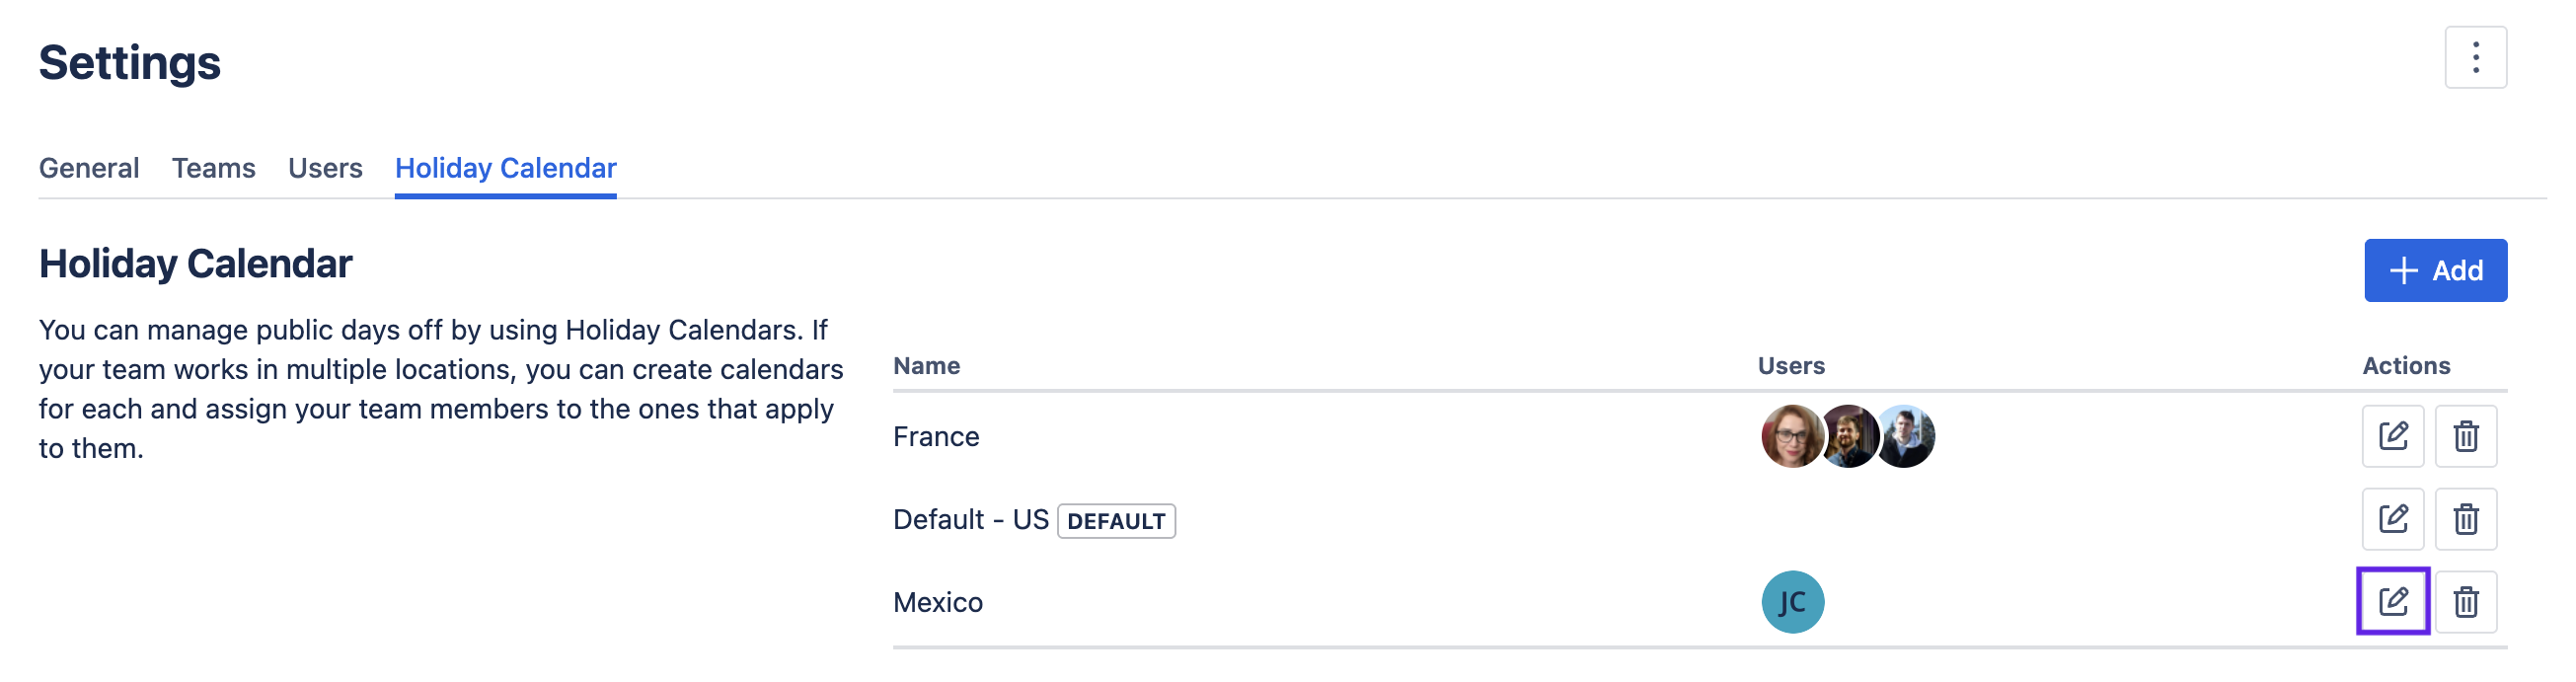
Task: Click first France user avatar with glasses
Action: [x=1788, y=436]
